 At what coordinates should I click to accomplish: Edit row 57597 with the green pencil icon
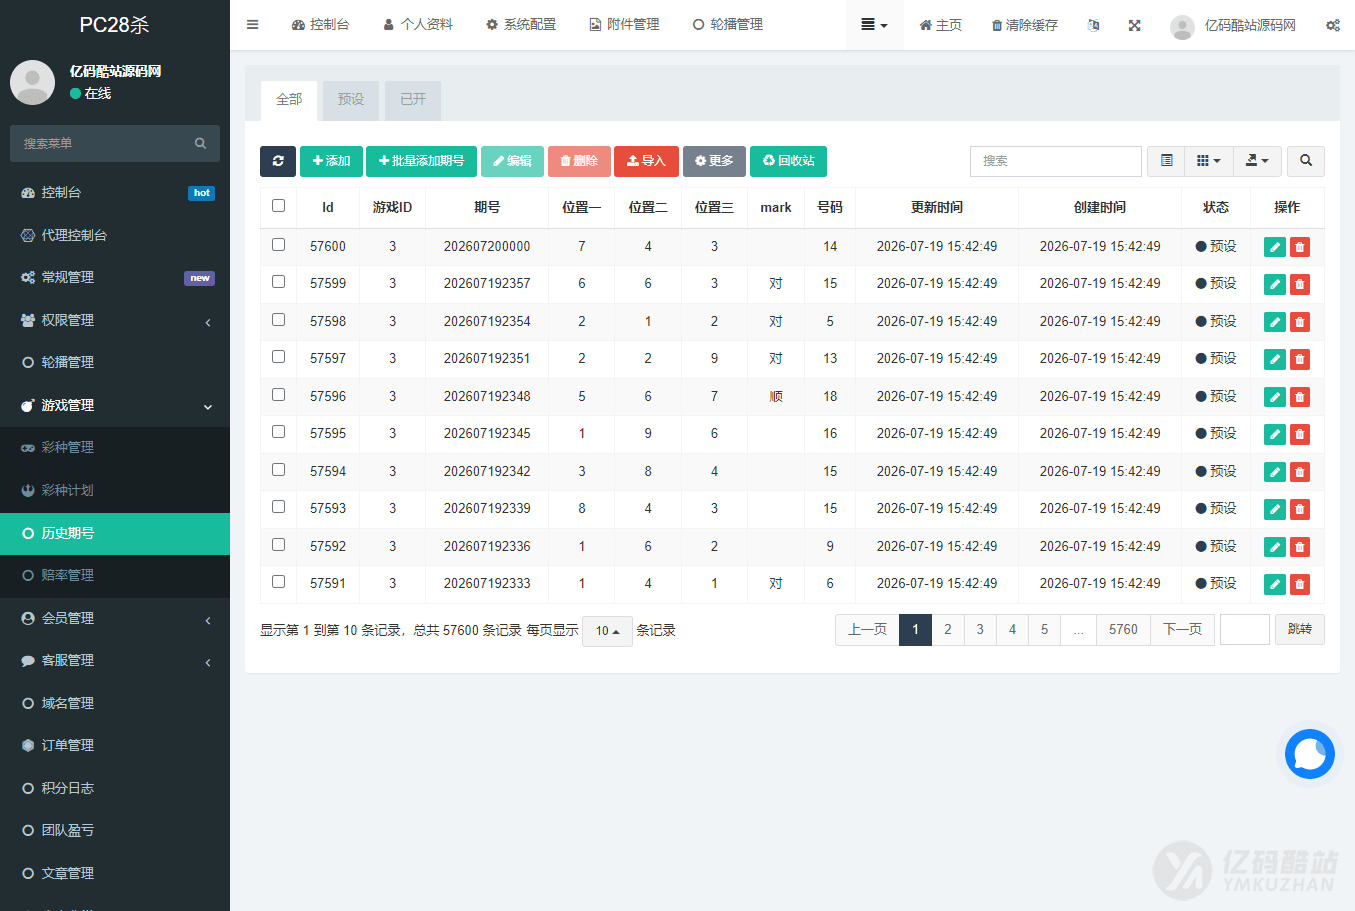(1275, 359)
